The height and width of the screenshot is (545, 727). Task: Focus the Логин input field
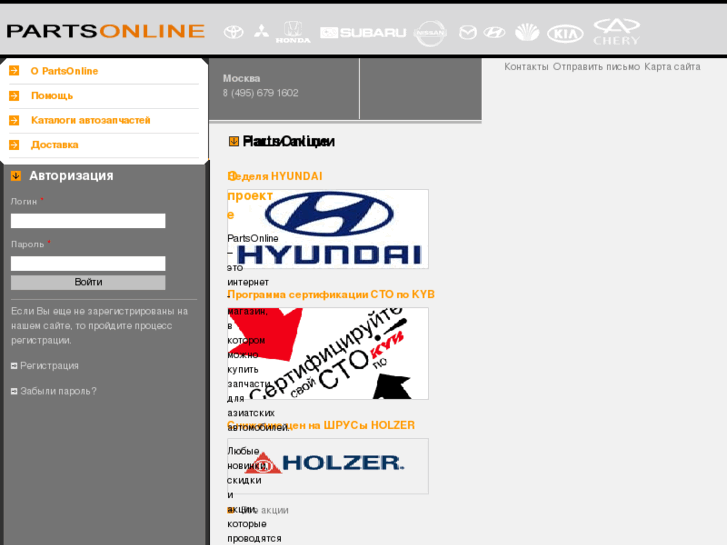pos(88,221)
